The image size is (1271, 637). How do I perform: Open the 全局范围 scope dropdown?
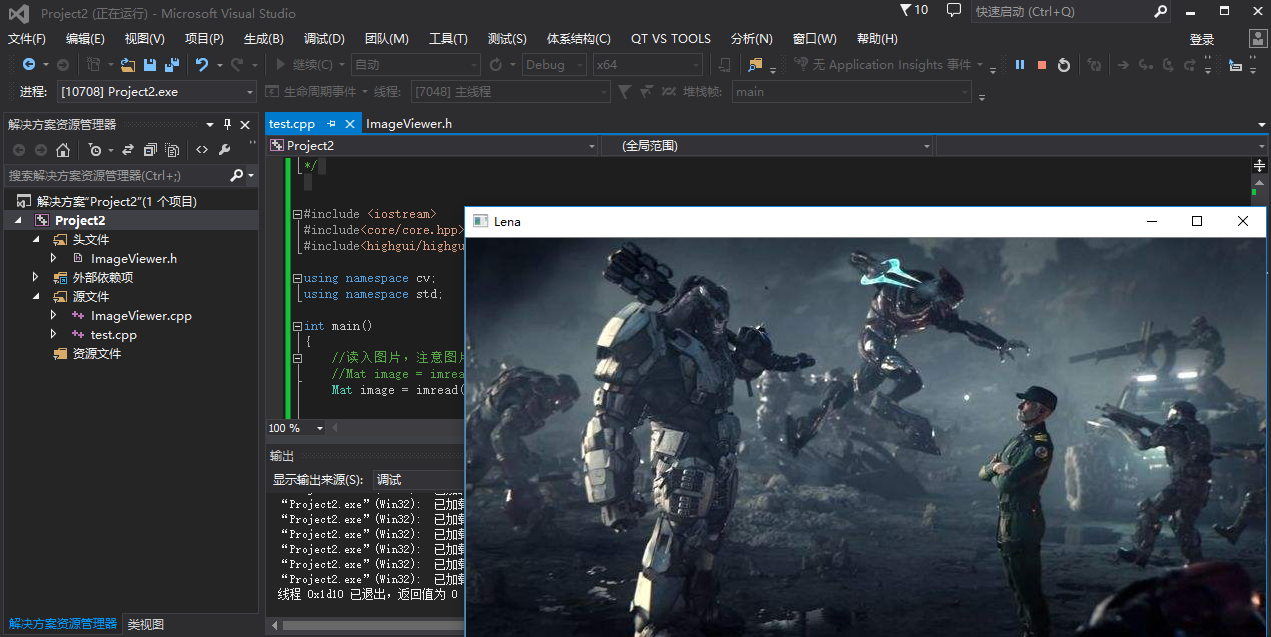(927, 146)
